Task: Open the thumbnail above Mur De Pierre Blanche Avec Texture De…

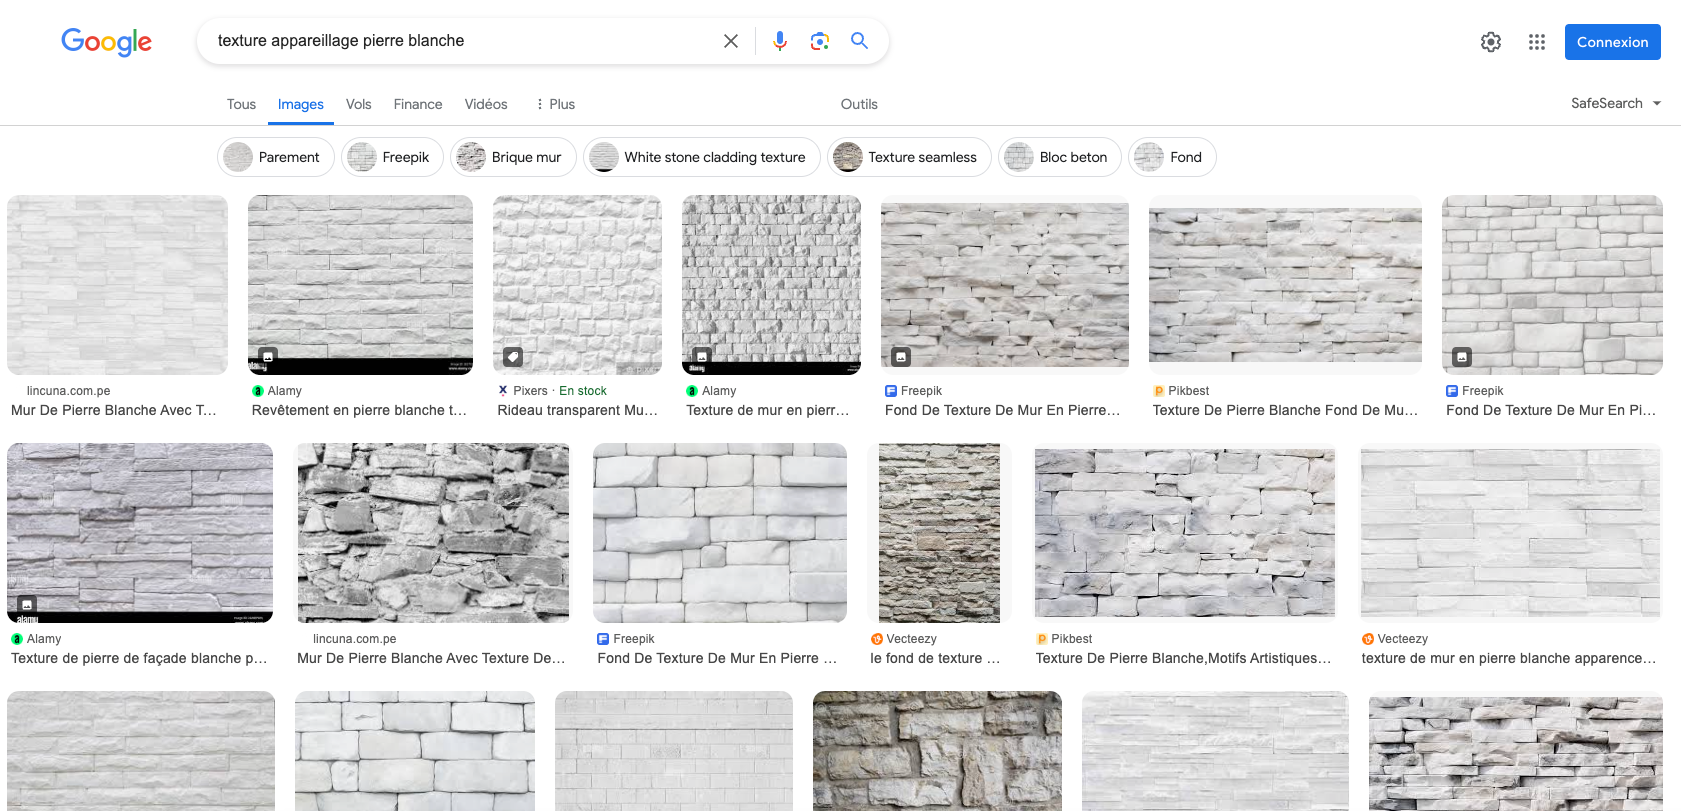Action: click(433, 533)
